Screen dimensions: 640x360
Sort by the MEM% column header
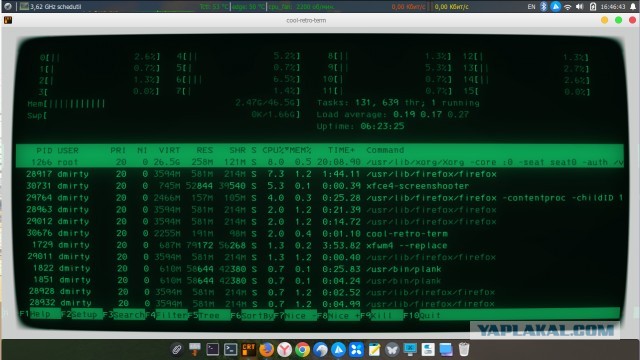(x=300, y=150)
